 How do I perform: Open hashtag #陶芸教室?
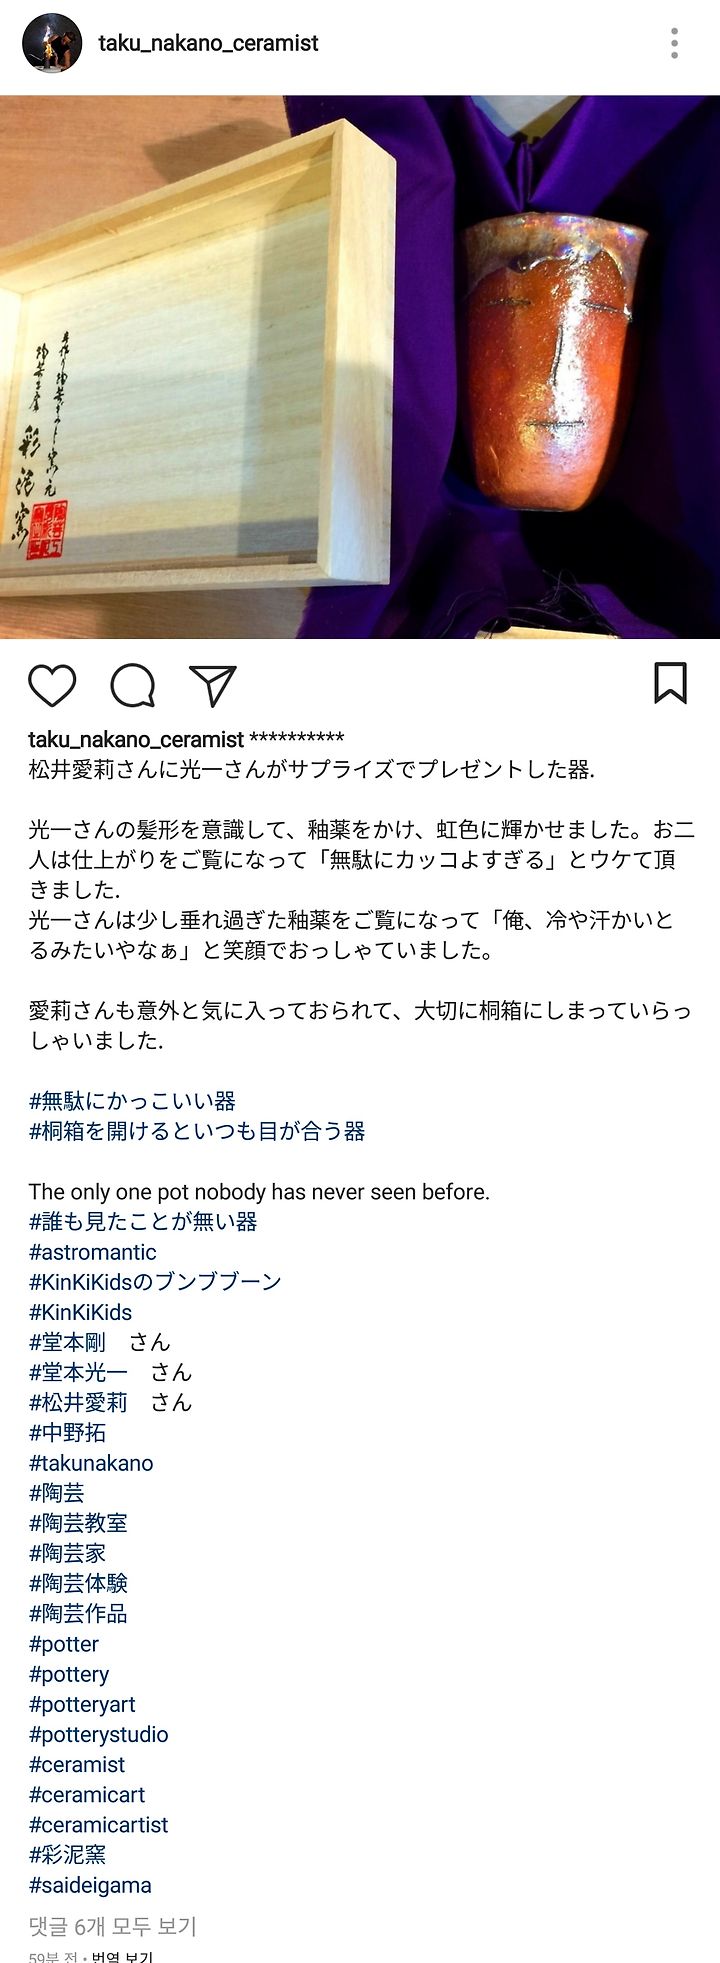coord(78,1523)
